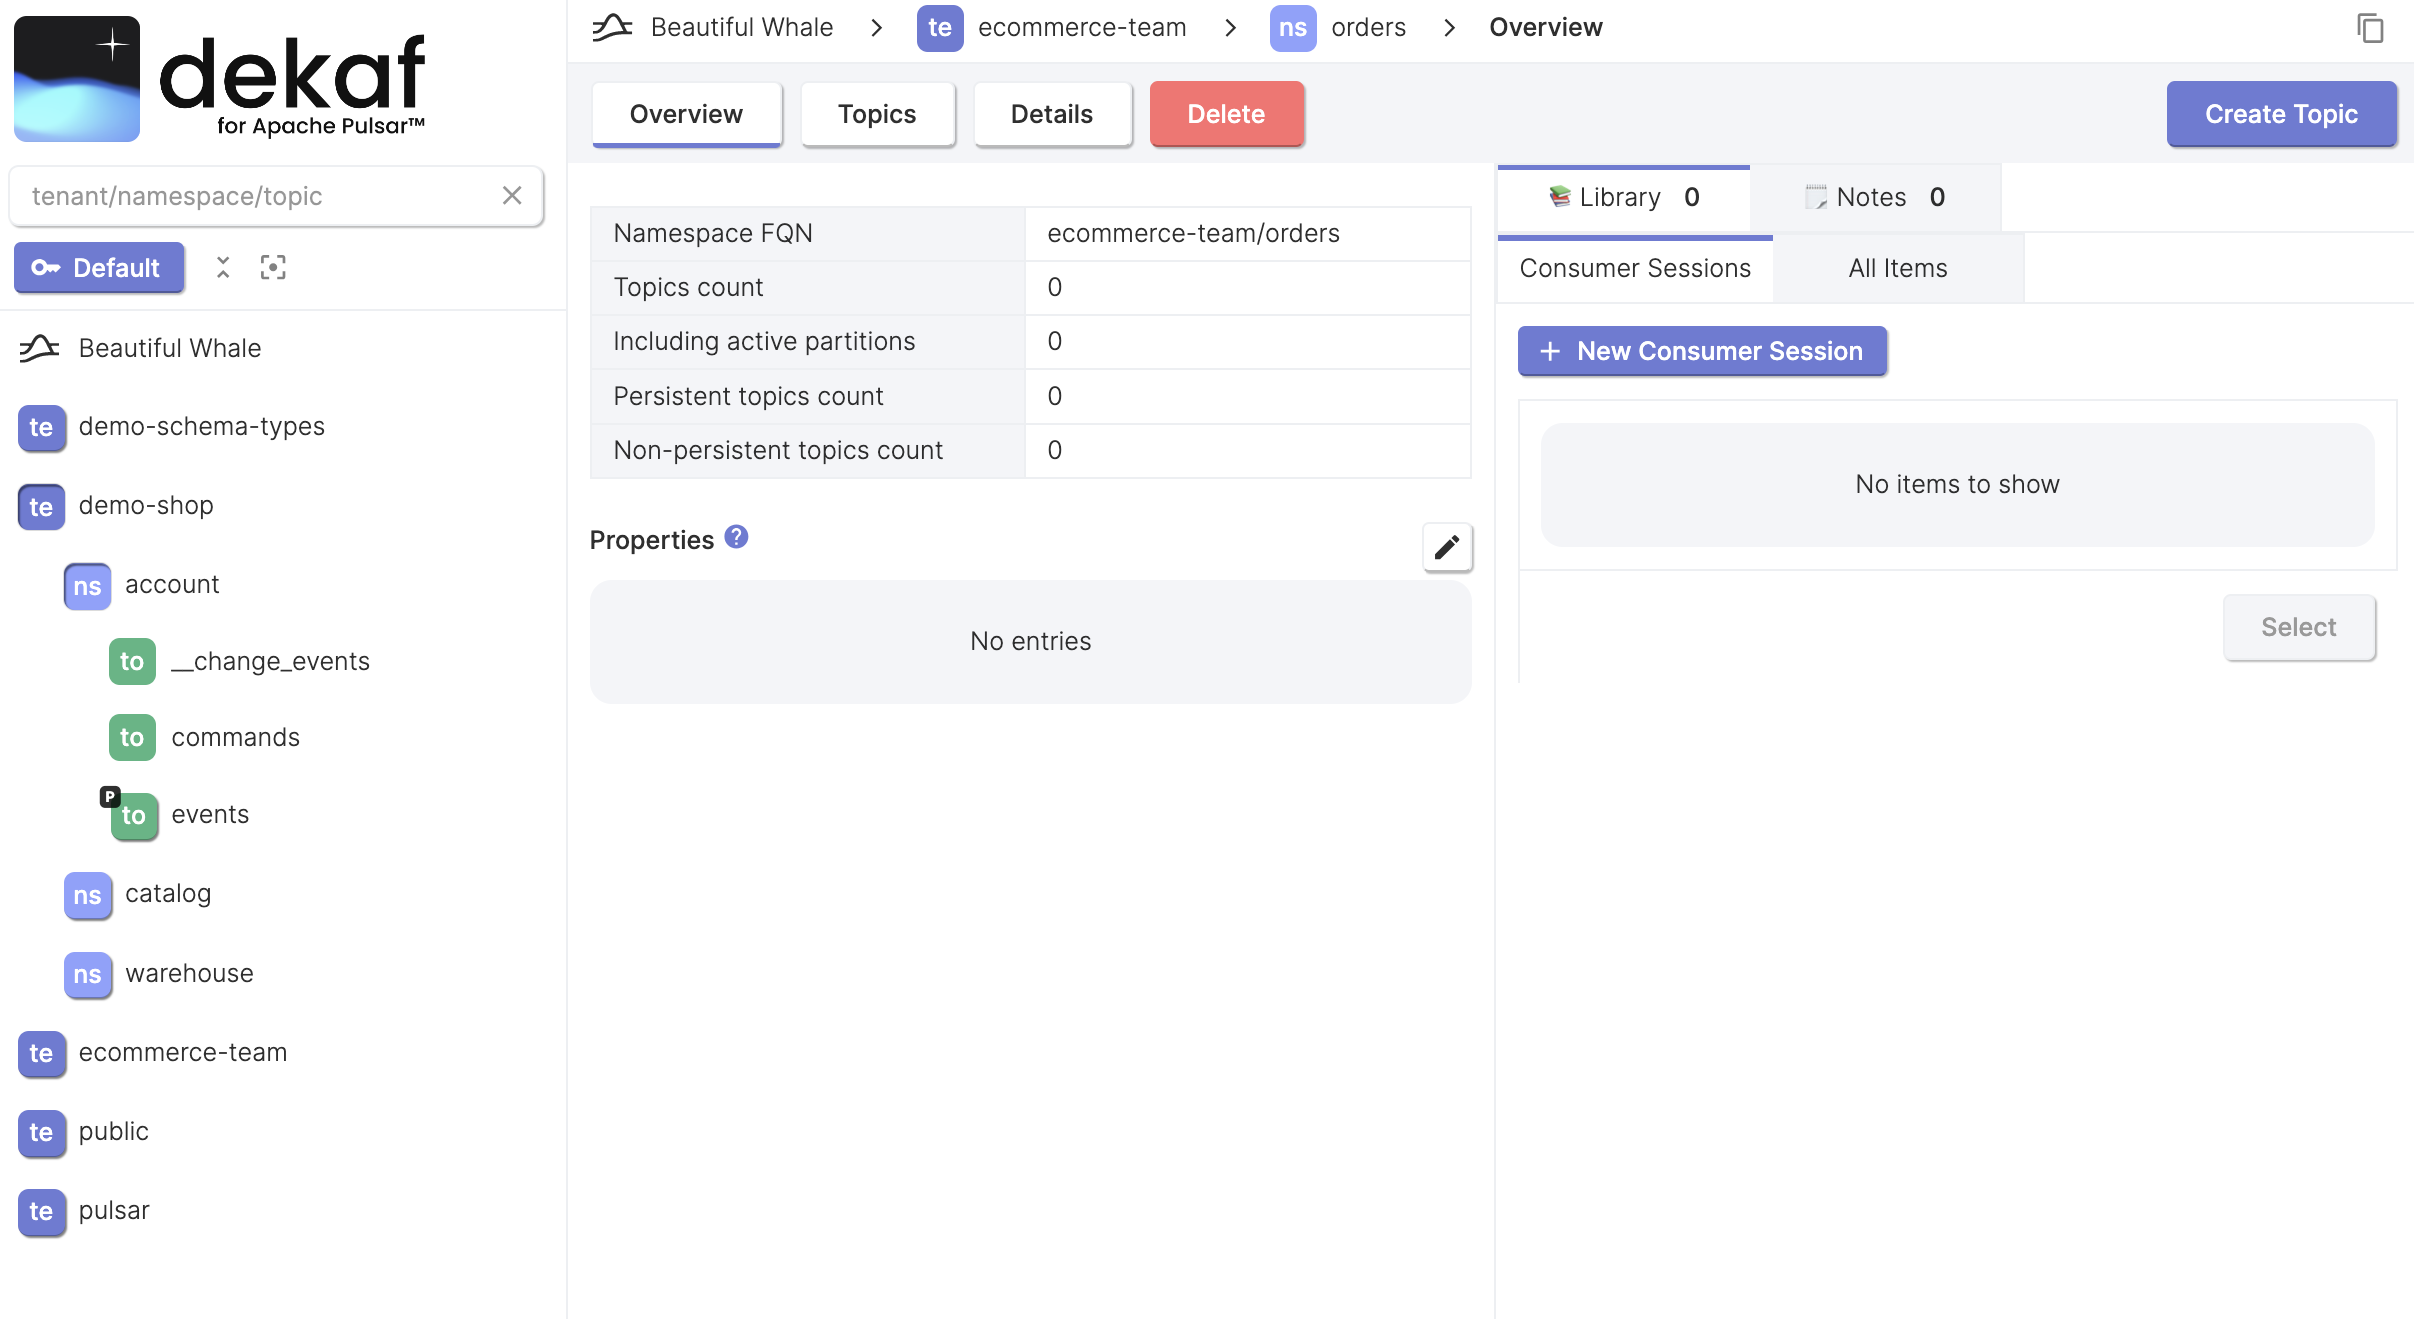Select the Consumer Sessions tab
Viewport: 2414px width, 1319px height.
(1635, 268)
